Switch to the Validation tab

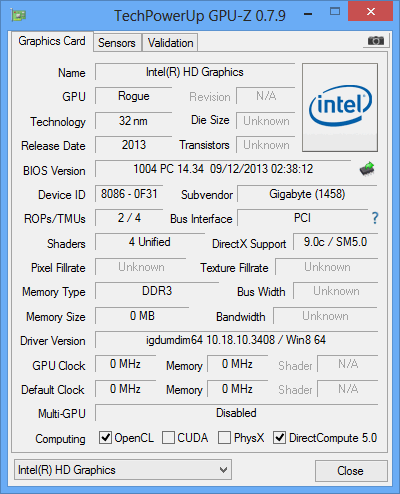(170, 43)
